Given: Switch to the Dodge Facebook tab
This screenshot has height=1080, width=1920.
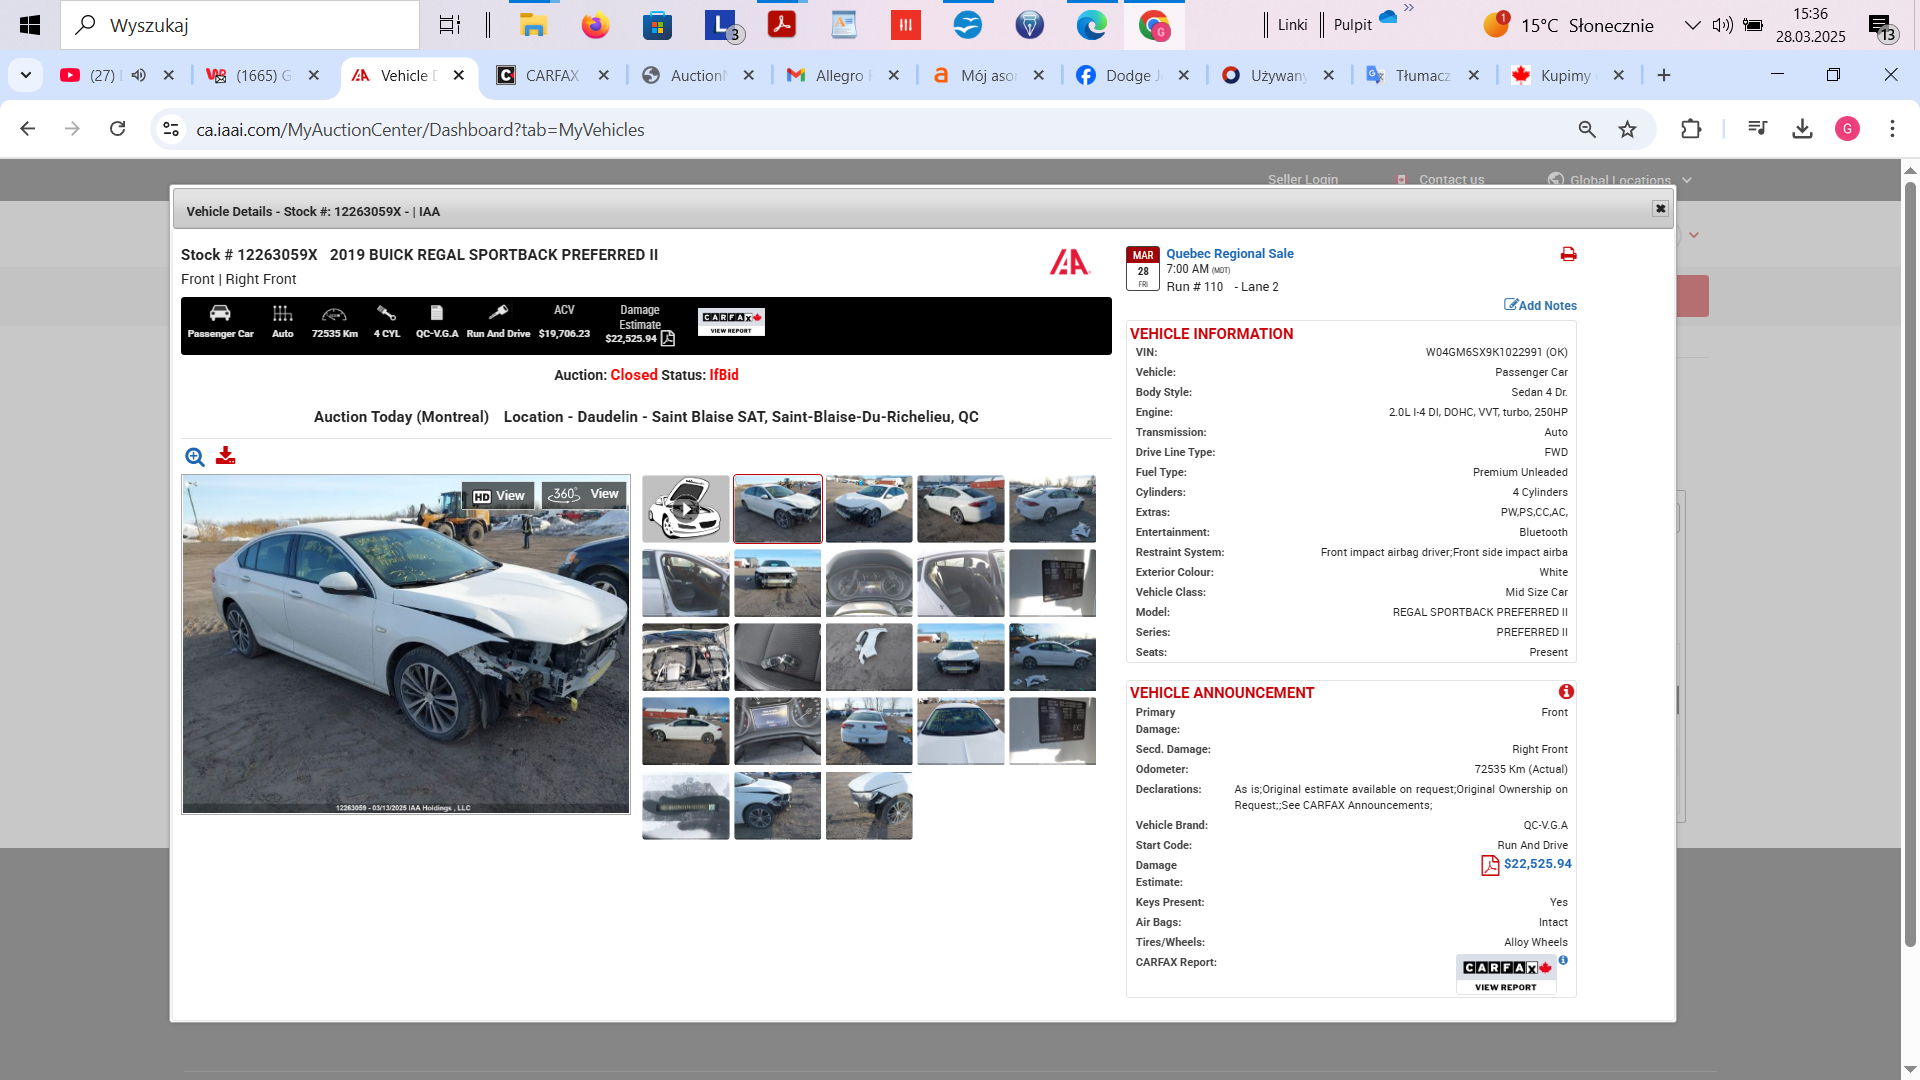Looking at the screenshot, I should (x=1132, y=75).
